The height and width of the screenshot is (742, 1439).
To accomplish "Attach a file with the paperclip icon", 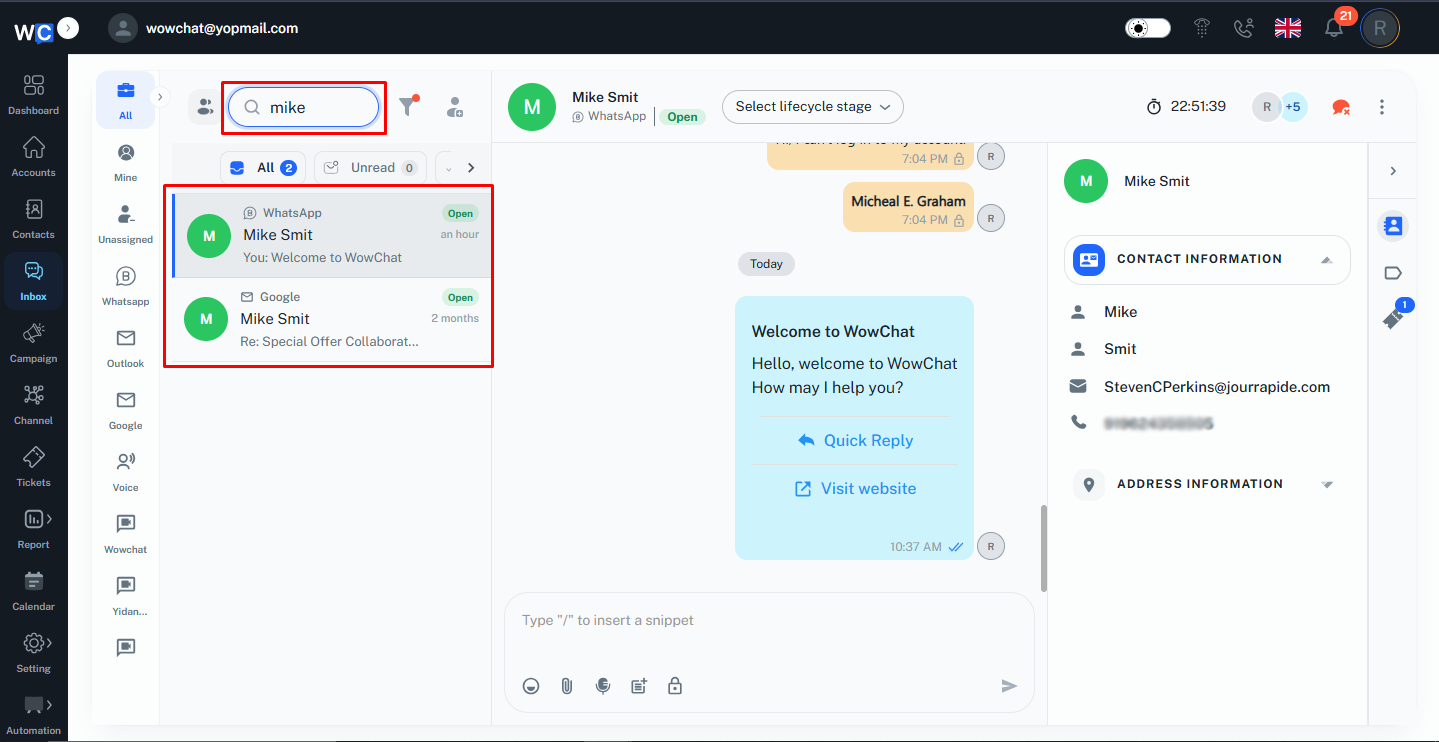I will (x=566, y=686).
